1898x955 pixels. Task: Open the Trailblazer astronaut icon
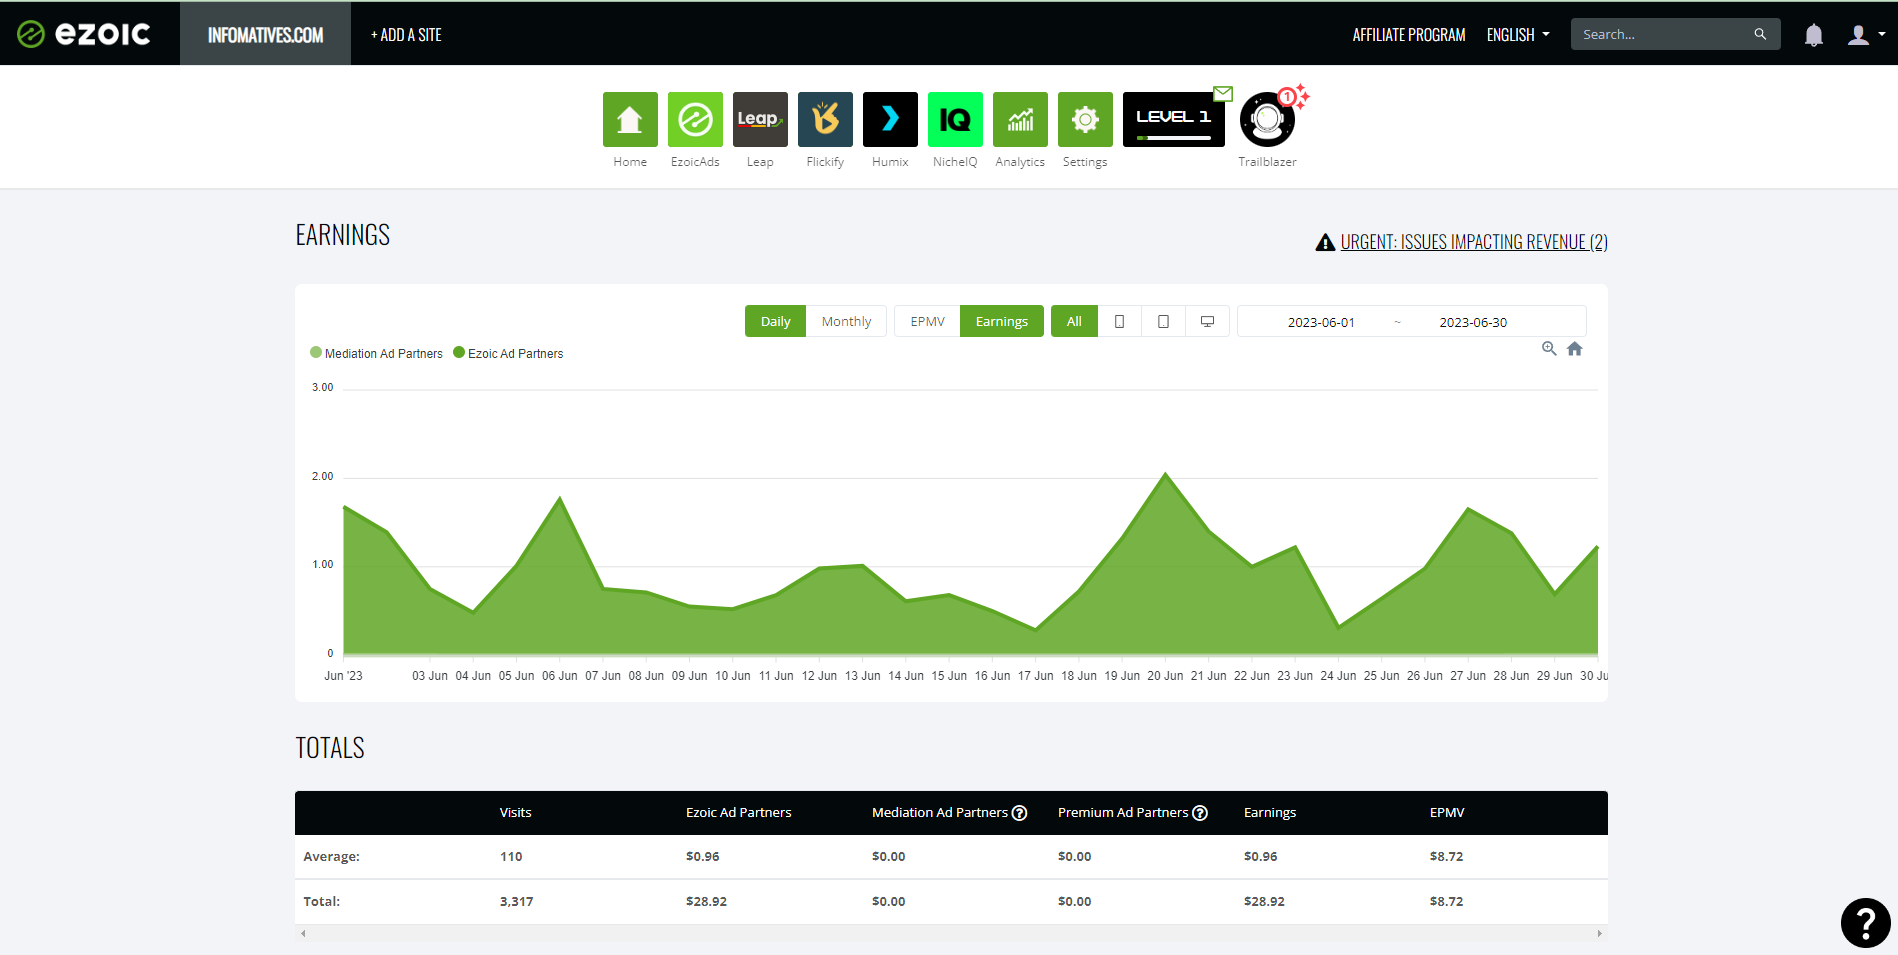click(x=1267, y=120)
